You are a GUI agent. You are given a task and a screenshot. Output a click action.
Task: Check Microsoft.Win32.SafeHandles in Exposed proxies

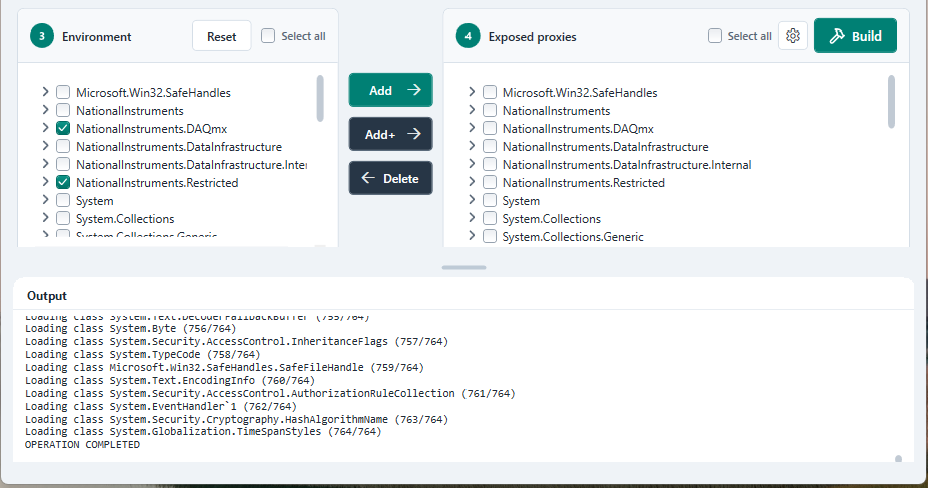(490, 92)
